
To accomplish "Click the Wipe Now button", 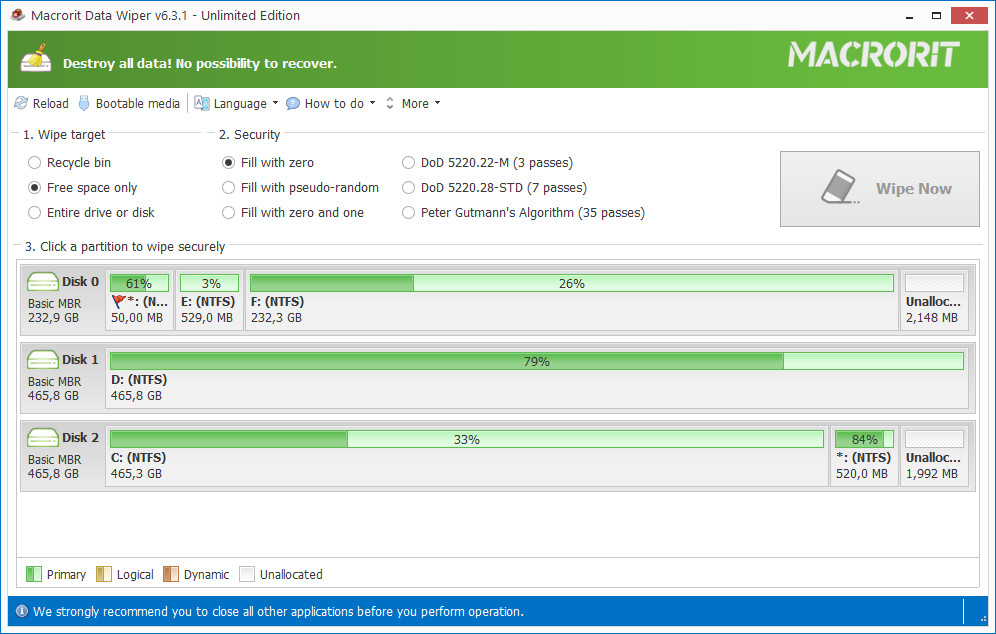I will 879,189.
